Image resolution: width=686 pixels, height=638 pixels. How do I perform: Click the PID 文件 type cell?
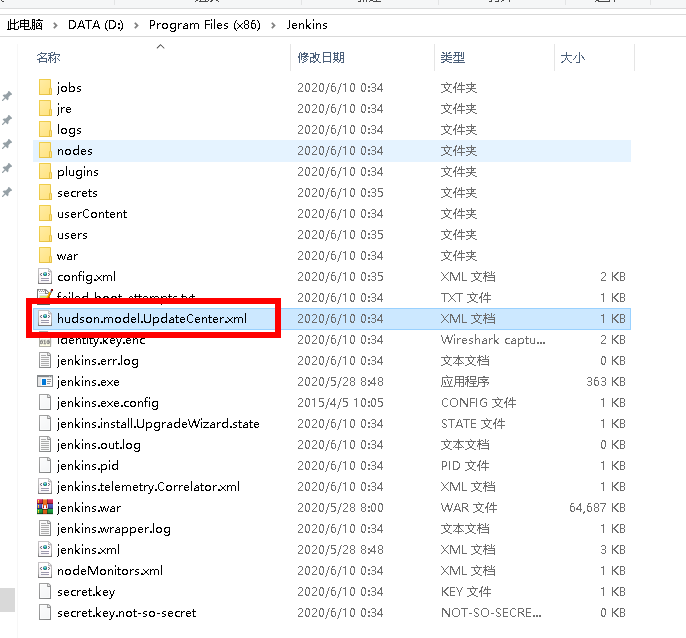465,466
